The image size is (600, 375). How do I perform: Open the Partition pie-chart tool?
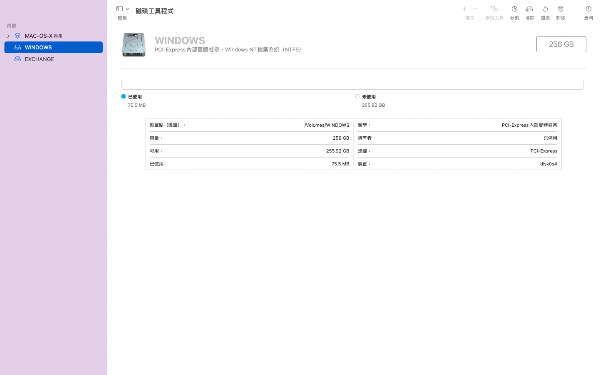tap(514, 9)
